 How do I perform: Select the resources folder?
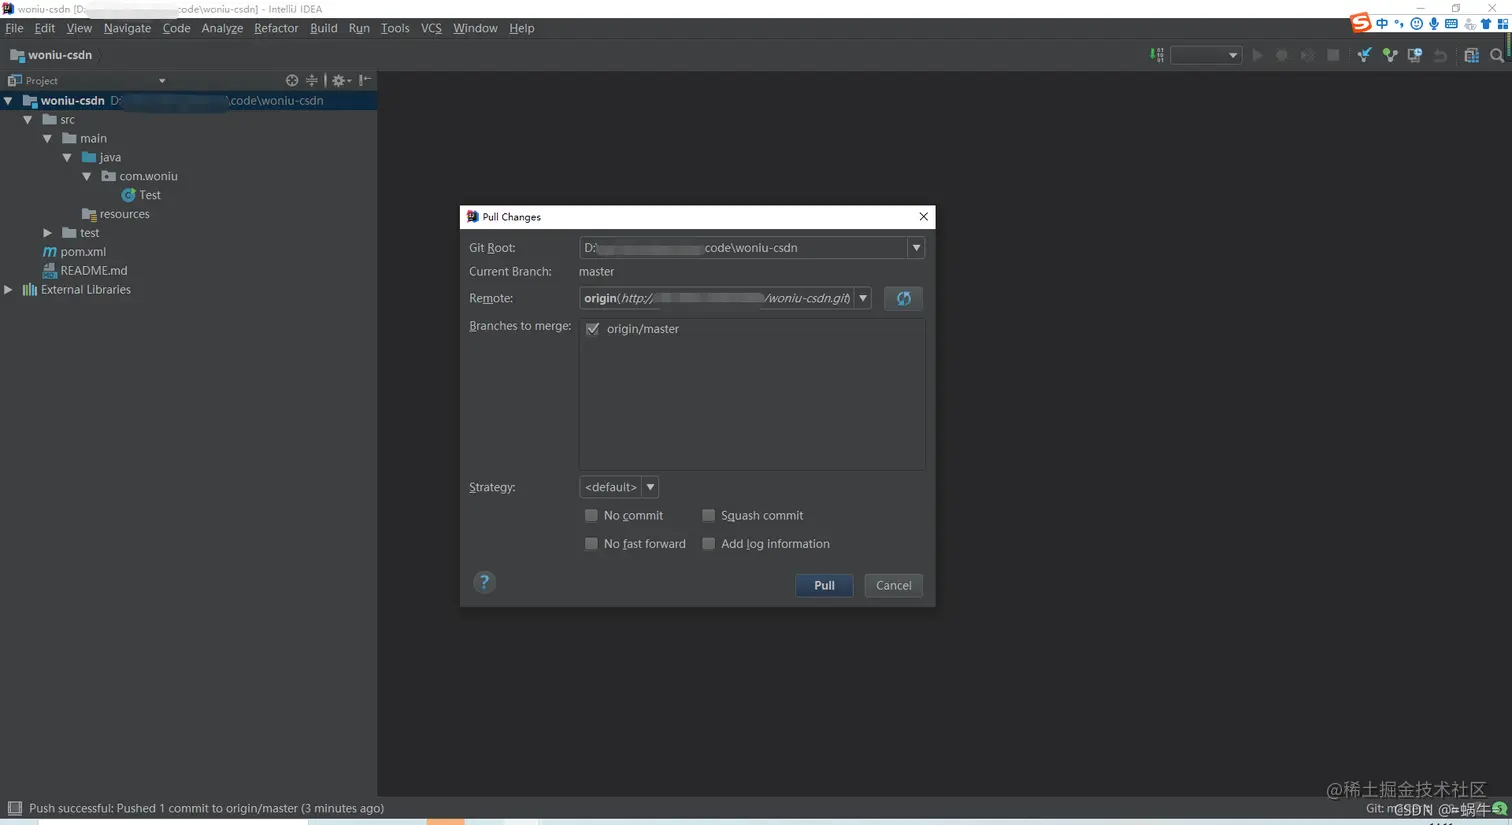pos(116,214)
